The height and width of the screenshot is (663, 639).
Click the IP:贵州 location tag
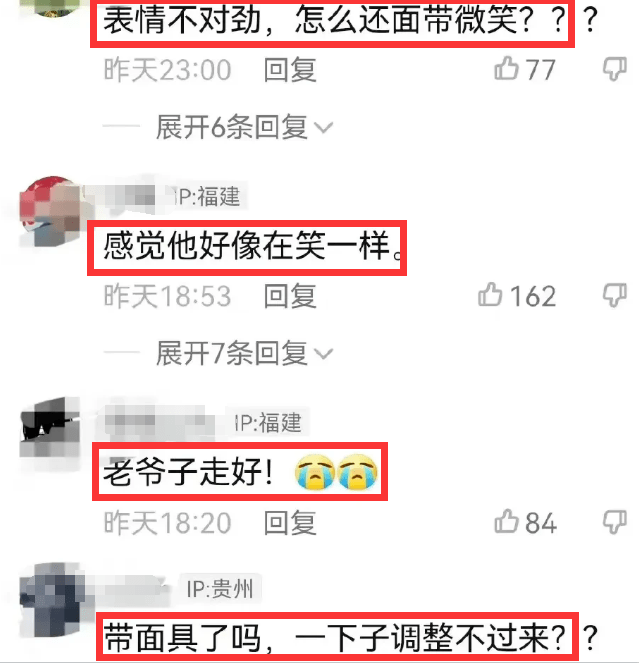coord(220,589)
